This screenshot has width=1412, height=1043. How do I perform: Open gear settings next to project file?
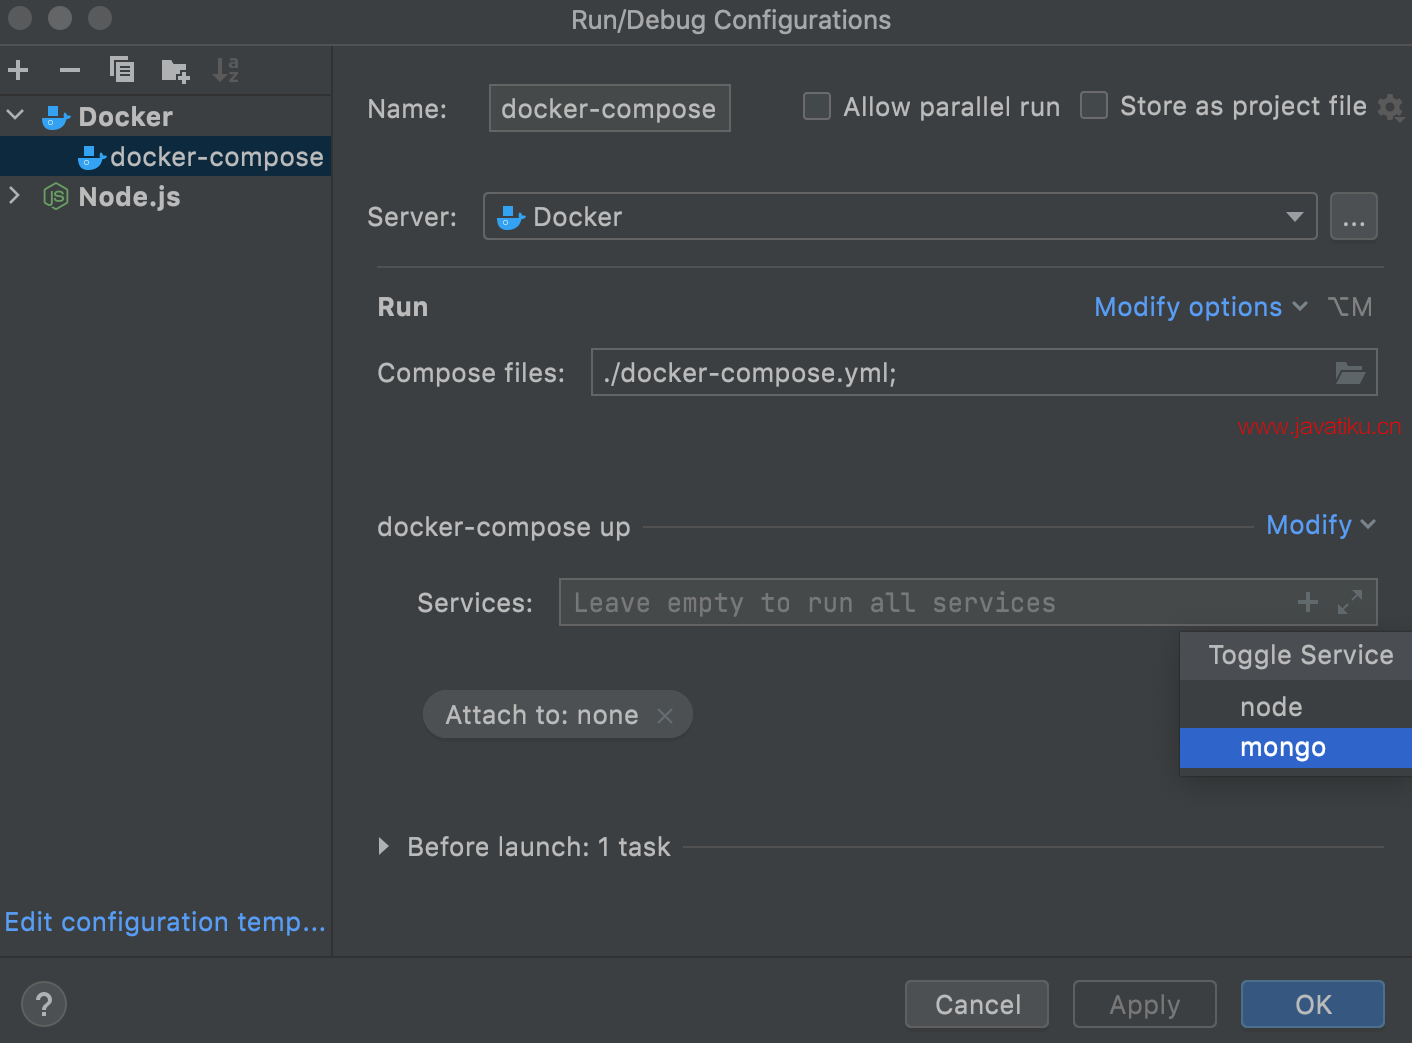(x=1390, y=107)
